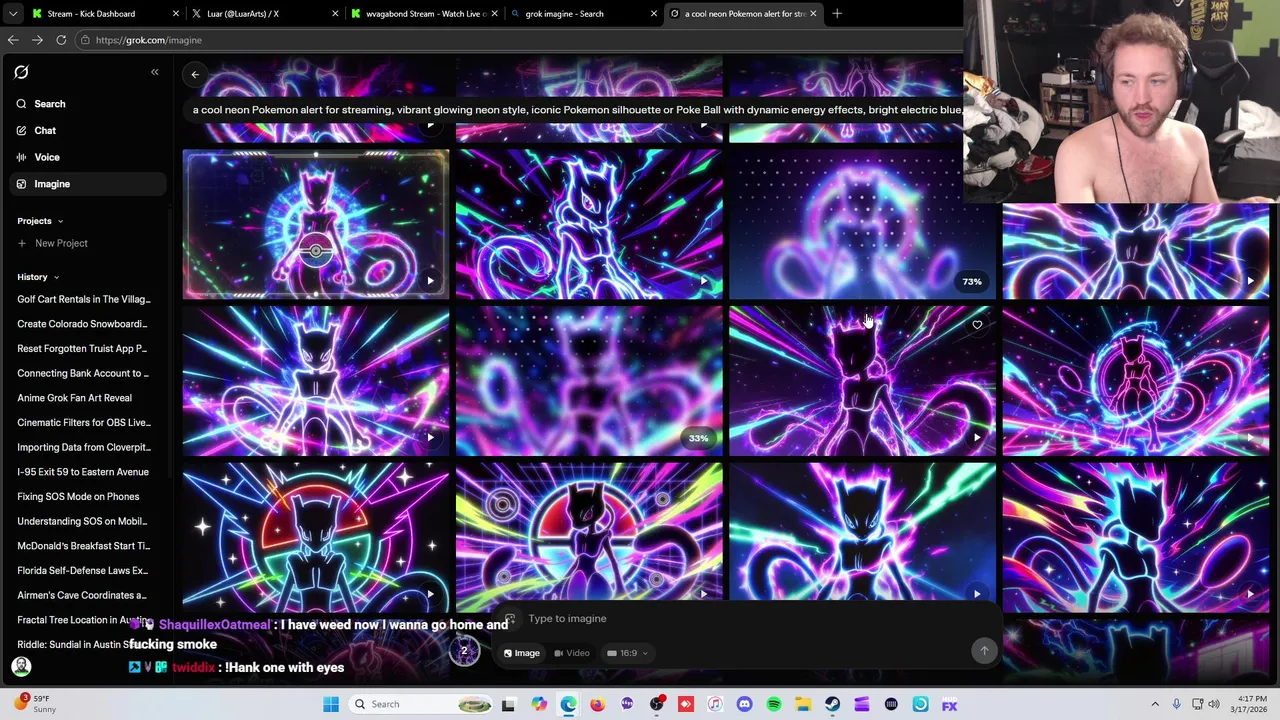The image size is (1280, 720).
Task: Click the Windows taskbar search box
Action: click(421, 704)
